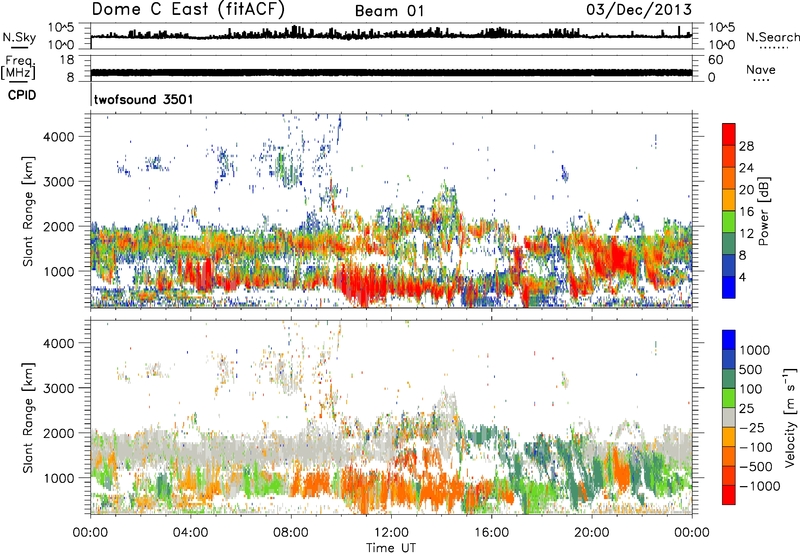Viewport: 800px width, 554px height.
Task: Click the blue top Velocity colorbar segment
Action: [729, 340]
